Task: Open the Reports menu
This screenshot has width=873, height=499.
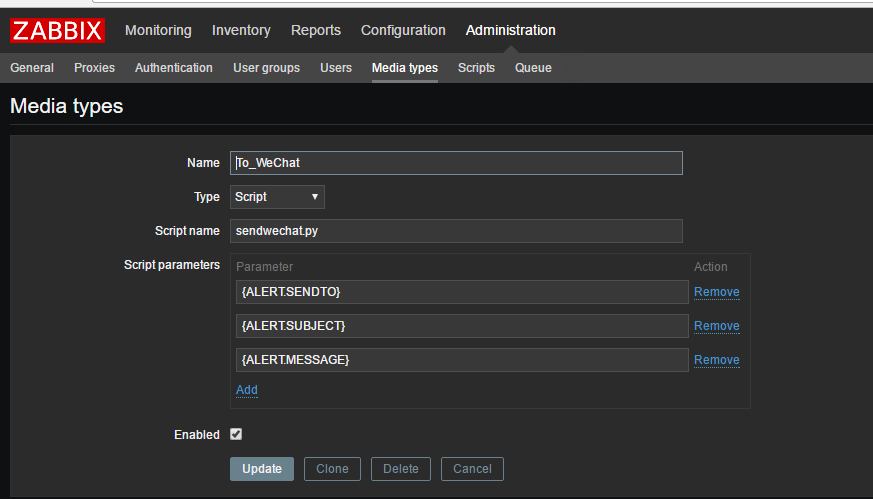Action: [316, 30]
